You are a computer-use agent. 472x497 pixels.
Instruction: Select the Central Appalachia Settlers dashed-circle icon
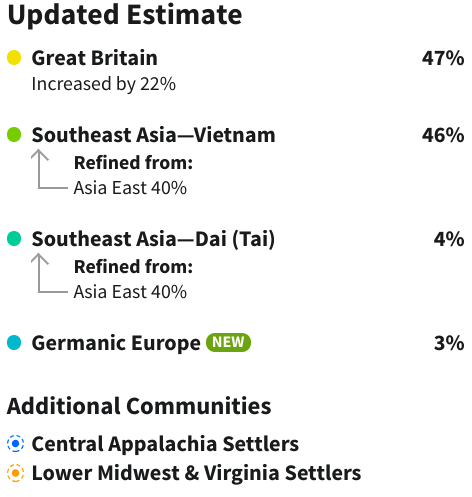coord(15,444)
